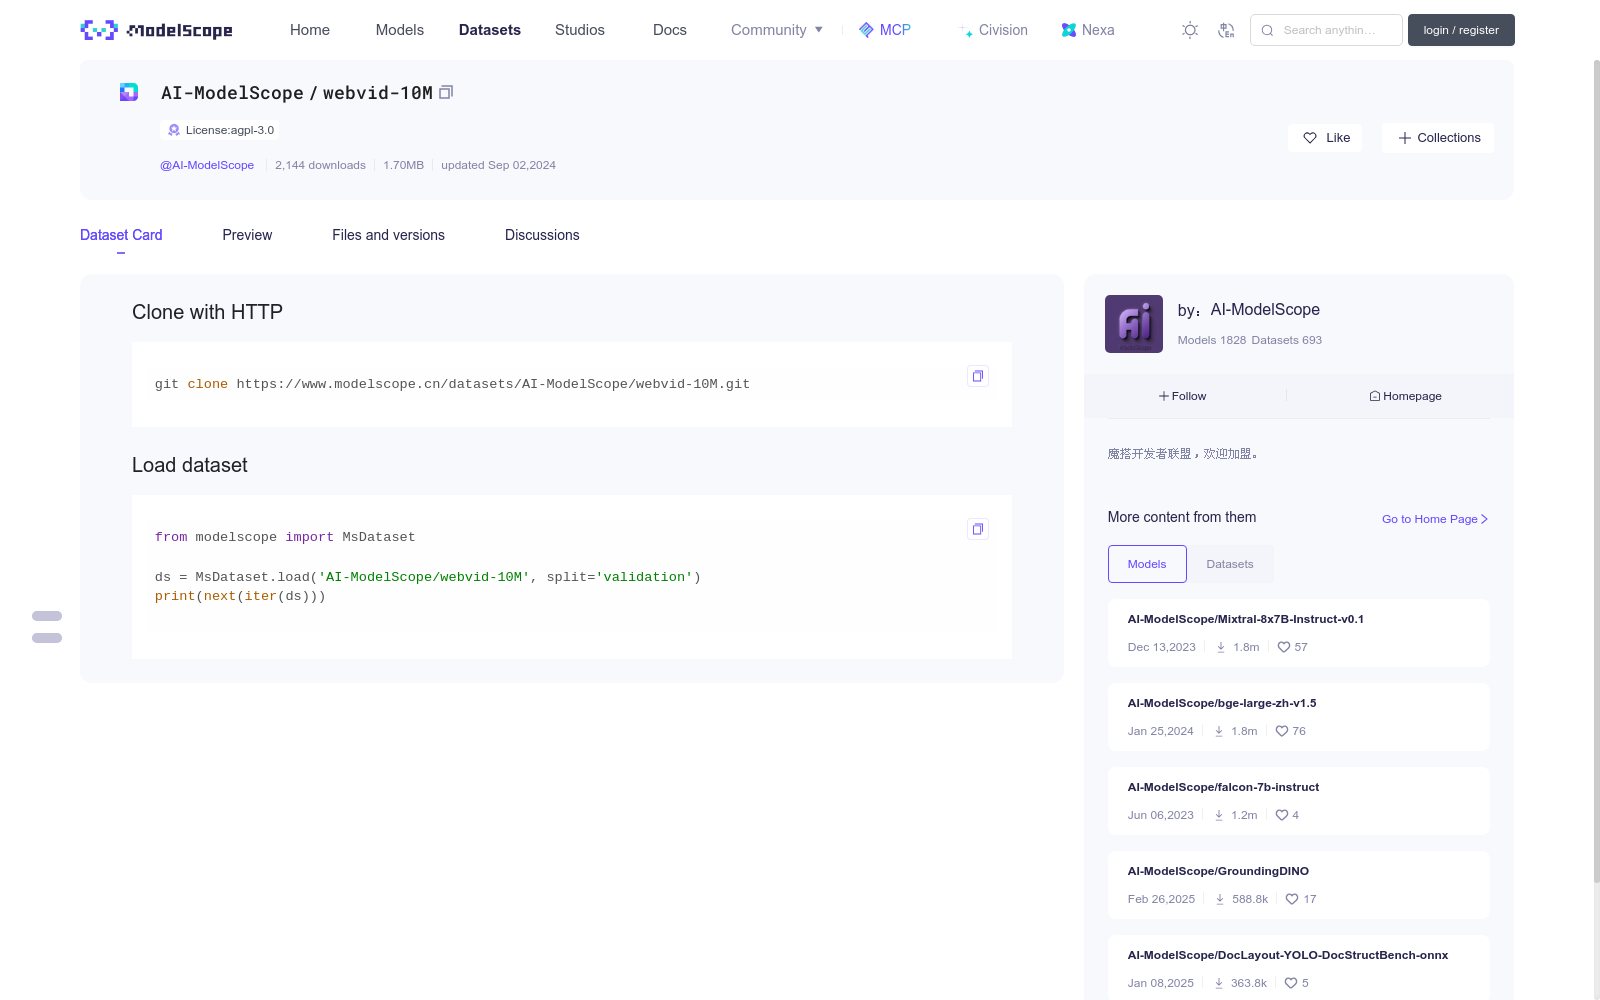This screenshot has width=1600, height=1000.
Task: Open the Docs nav item
Action: [x=670, y=30]
